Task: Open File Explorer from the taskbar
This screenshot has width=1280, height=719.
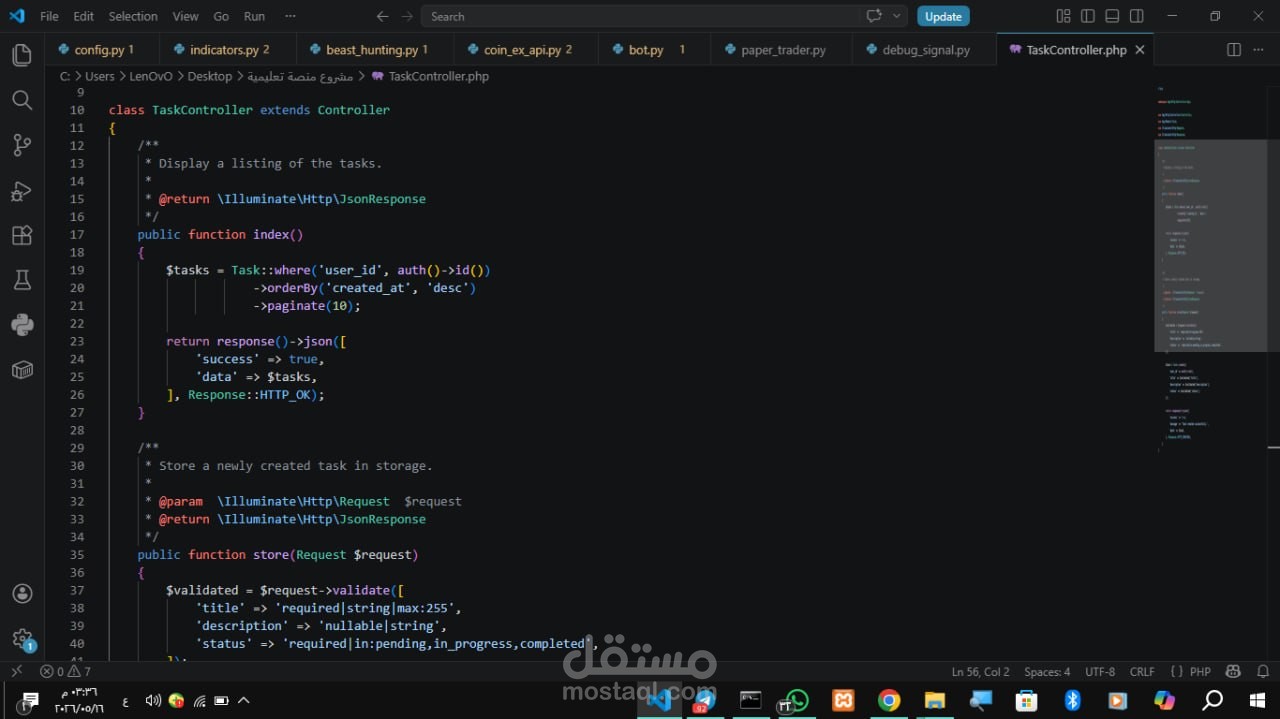Action: tap(935, 700)
